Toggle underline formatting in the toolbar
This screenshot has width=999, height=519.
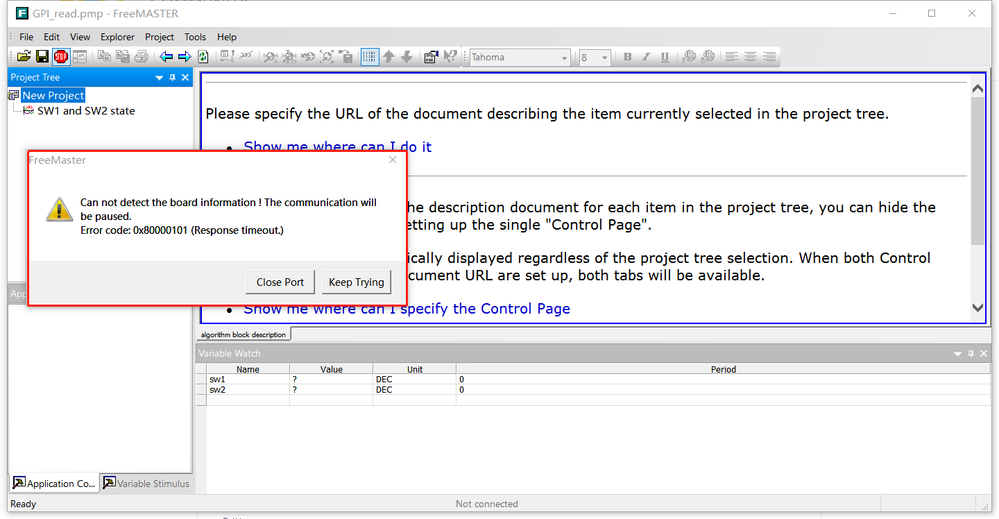(x=665, y=57)
